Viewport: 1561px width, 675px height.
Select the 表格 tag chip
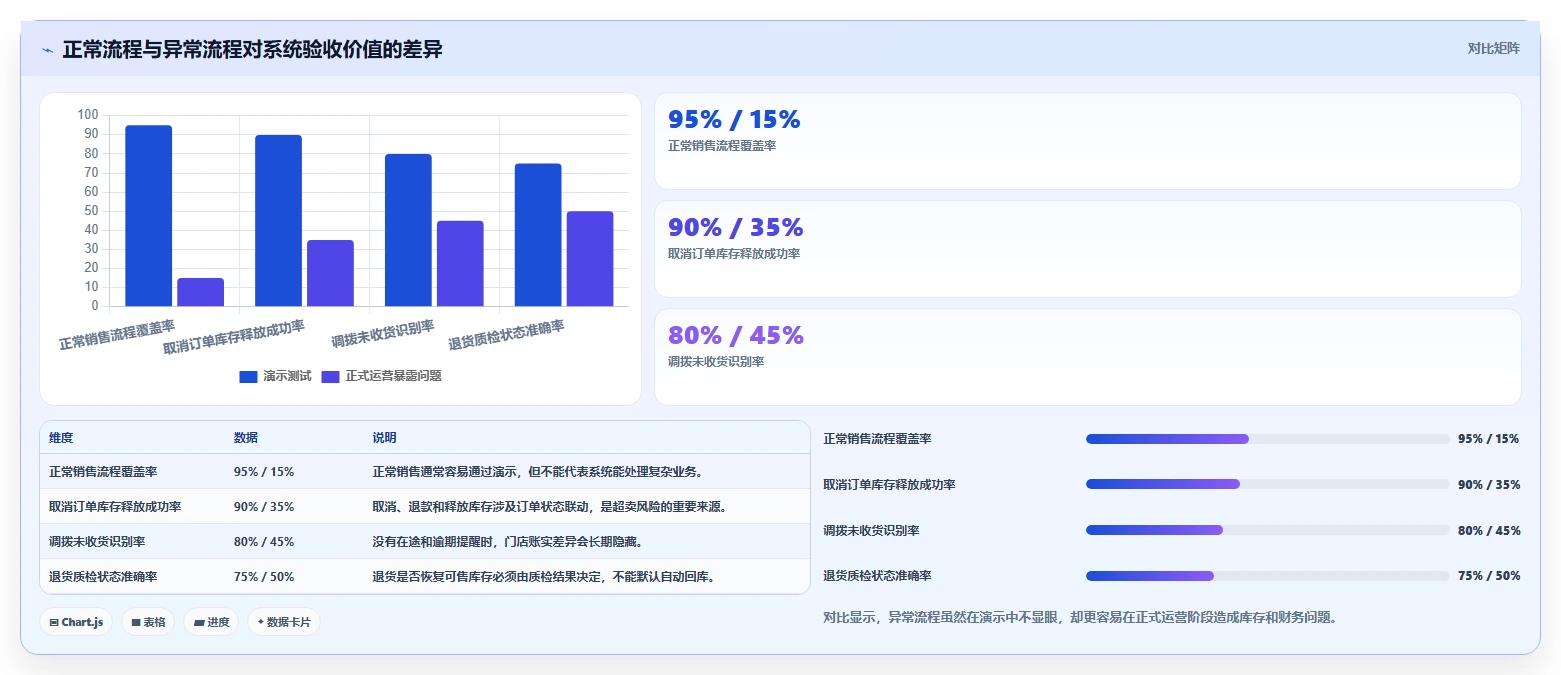148,622
